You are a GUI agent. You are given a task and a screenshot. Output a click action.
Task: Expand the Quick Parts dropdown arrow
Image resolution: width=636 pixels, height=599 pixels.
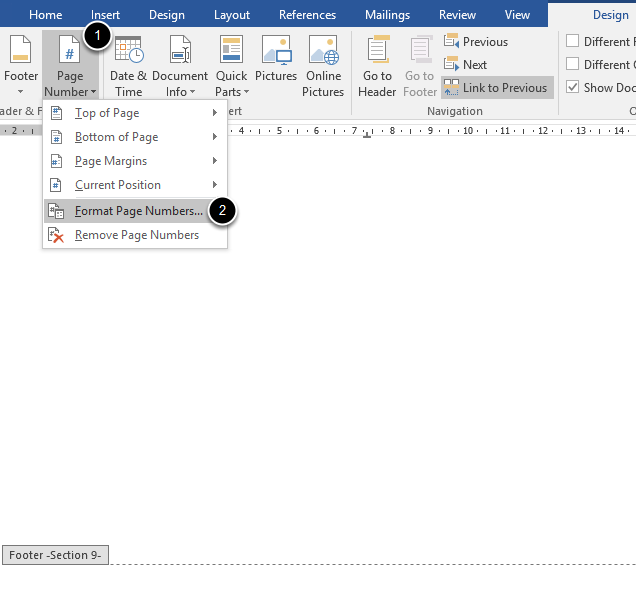tap(246, 92)
